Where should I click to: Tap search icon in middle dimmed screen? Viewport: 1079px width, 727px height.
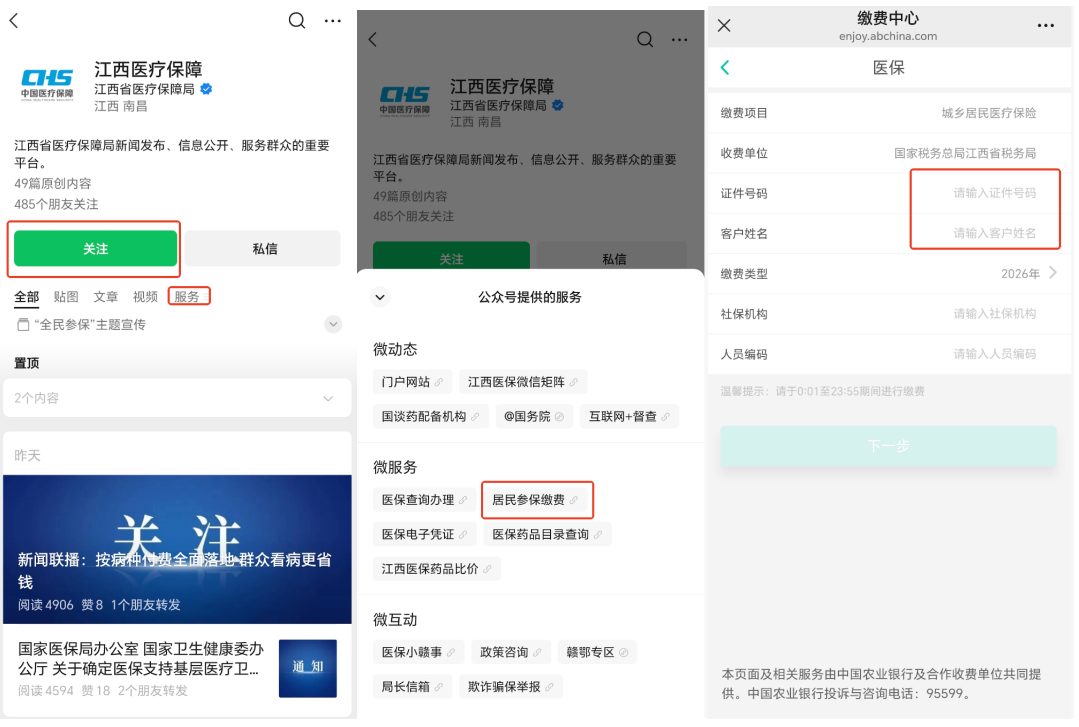coord(645,39)
